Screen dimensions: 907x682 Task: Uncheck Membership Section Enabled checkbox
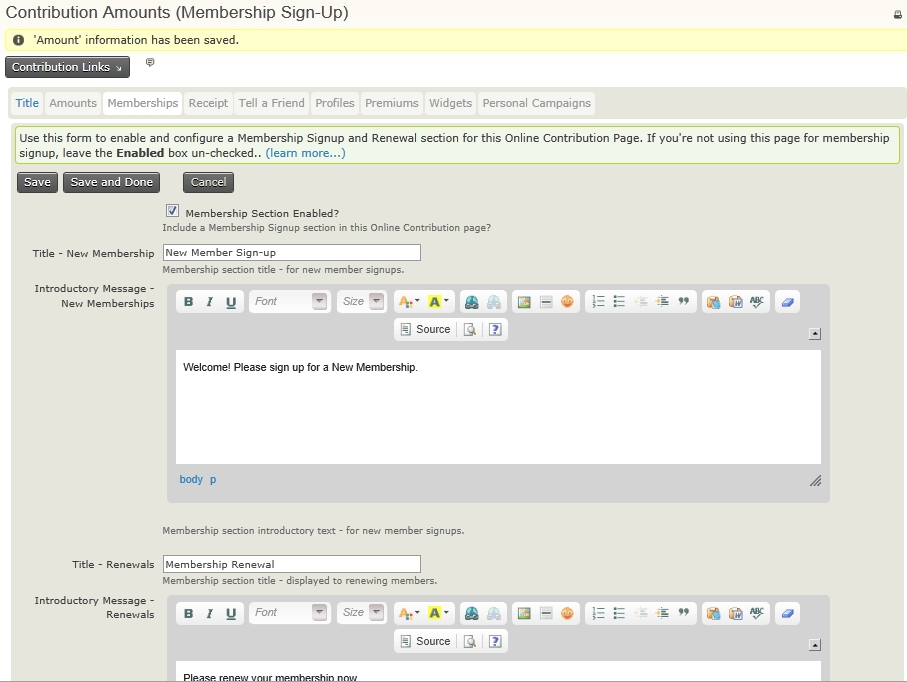172,212
